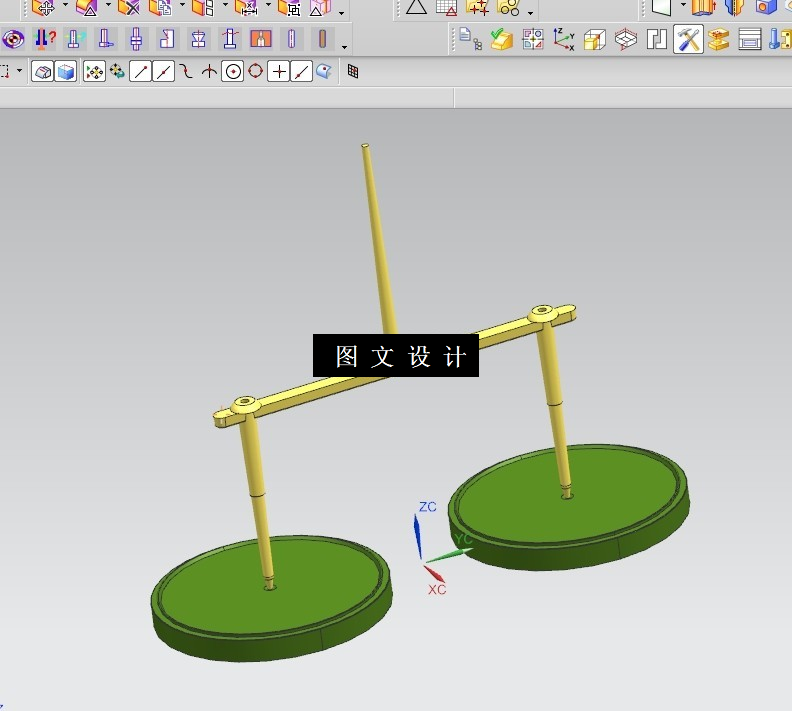Toggle Quadrant Point snap (red circle icon)
792x711 pixels.
tap(256, 72)
